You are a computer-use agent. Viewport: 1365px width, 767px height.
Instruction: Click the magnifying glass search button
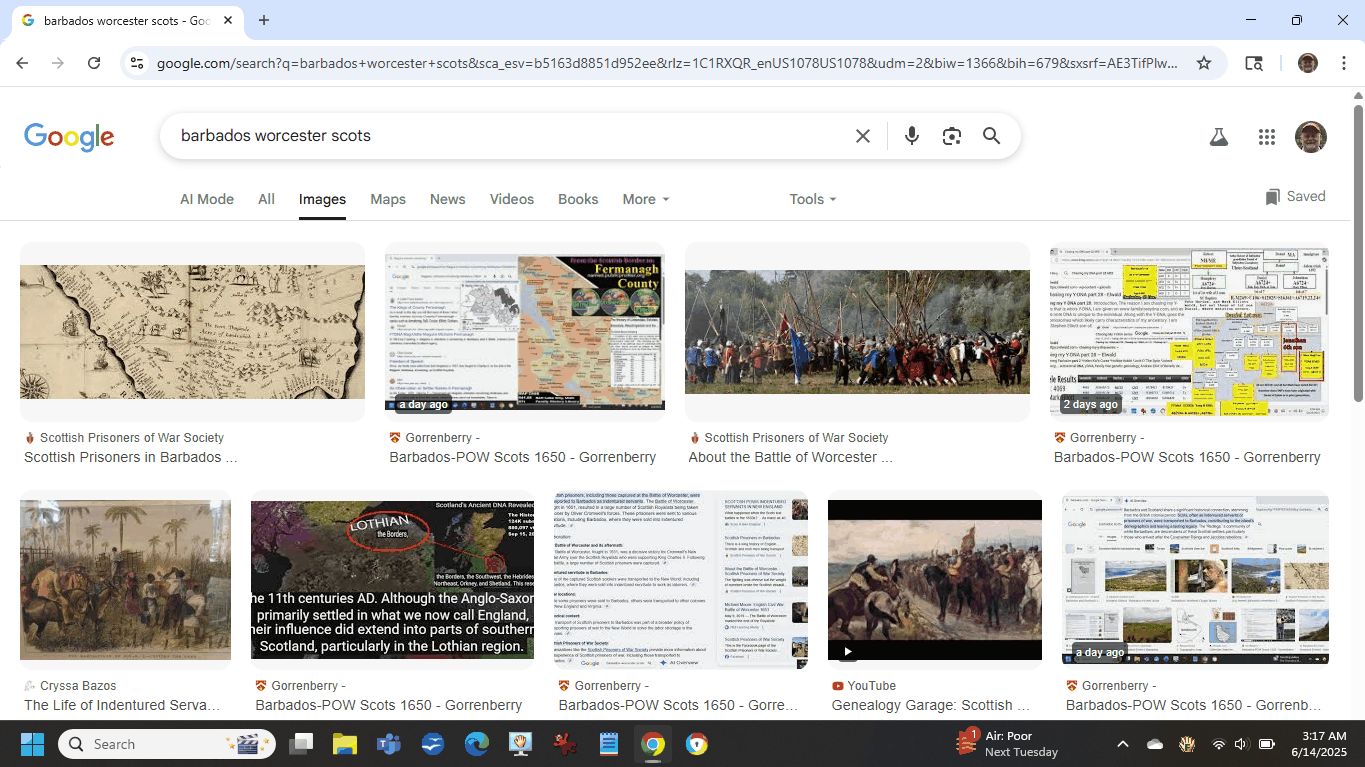coord(991,136)
